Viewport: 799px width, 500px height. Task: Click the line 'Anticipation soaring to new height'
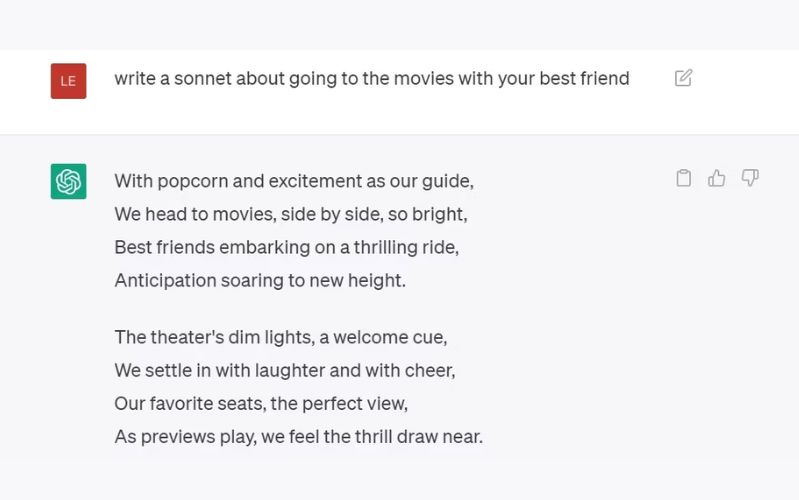tap(260, 280)
